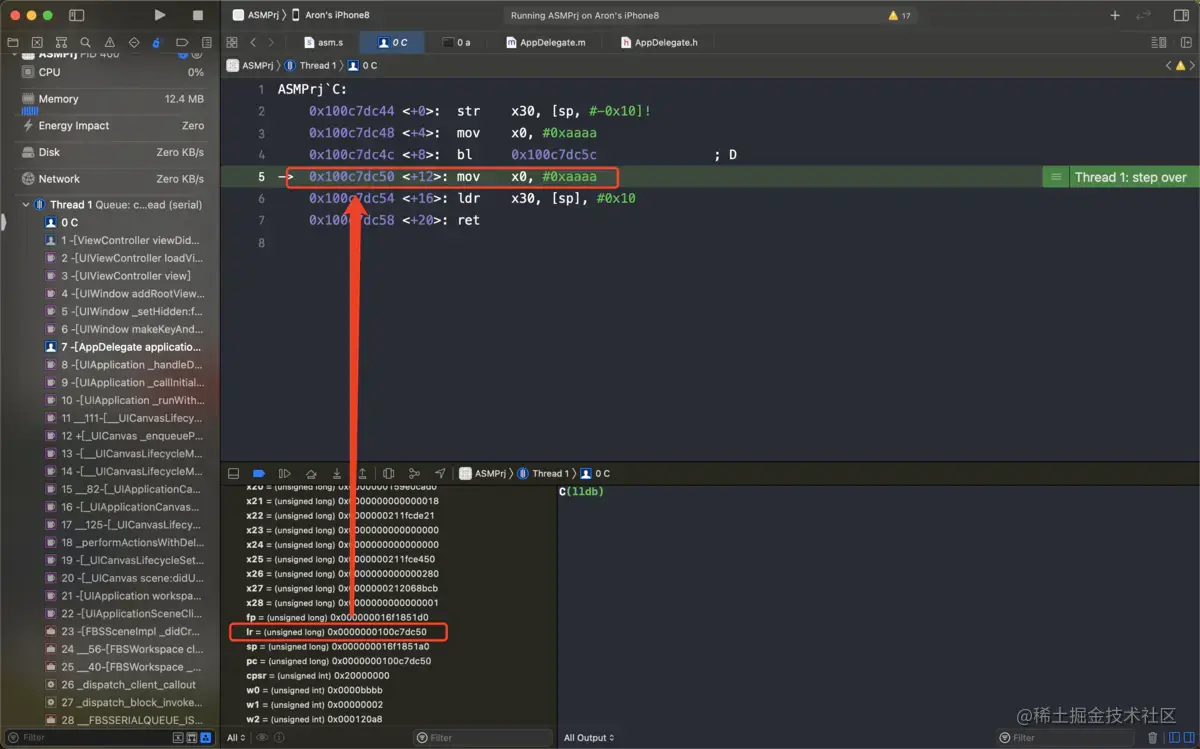Switch to the AppDelegate.m tab
Image resolution: width=1200 pixels, height=749 pixels.
pyautogui.click(x=546, y=43)
